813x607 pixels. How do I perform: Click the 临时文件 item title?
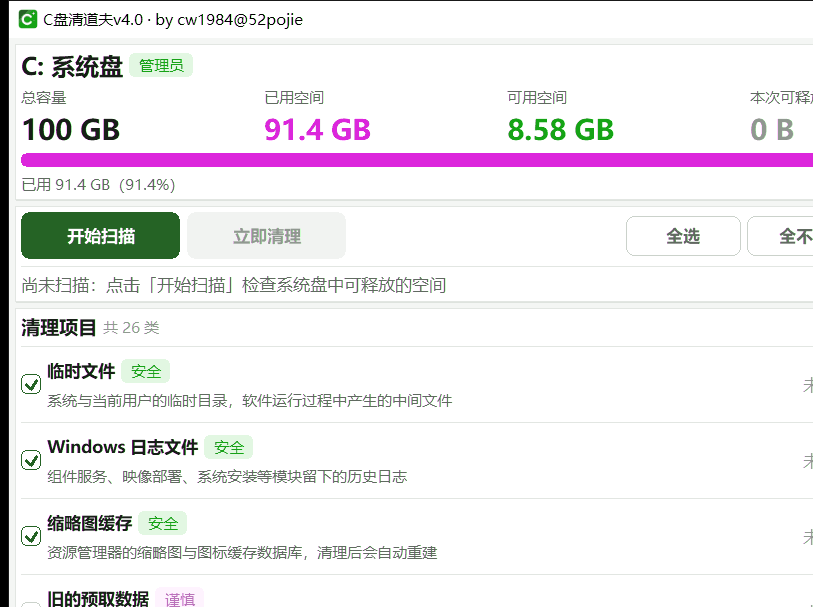[x=81, y=371]
